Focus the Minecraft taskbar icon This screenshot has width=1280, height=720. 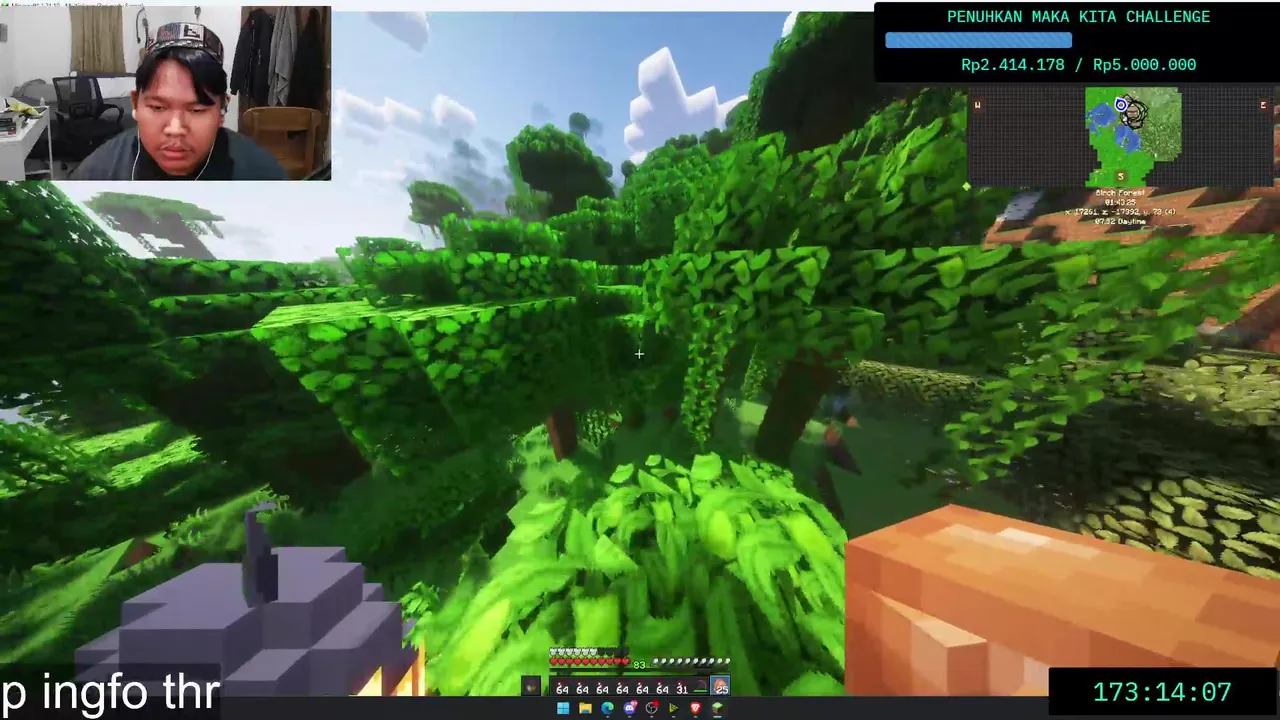tap(717, 708)
